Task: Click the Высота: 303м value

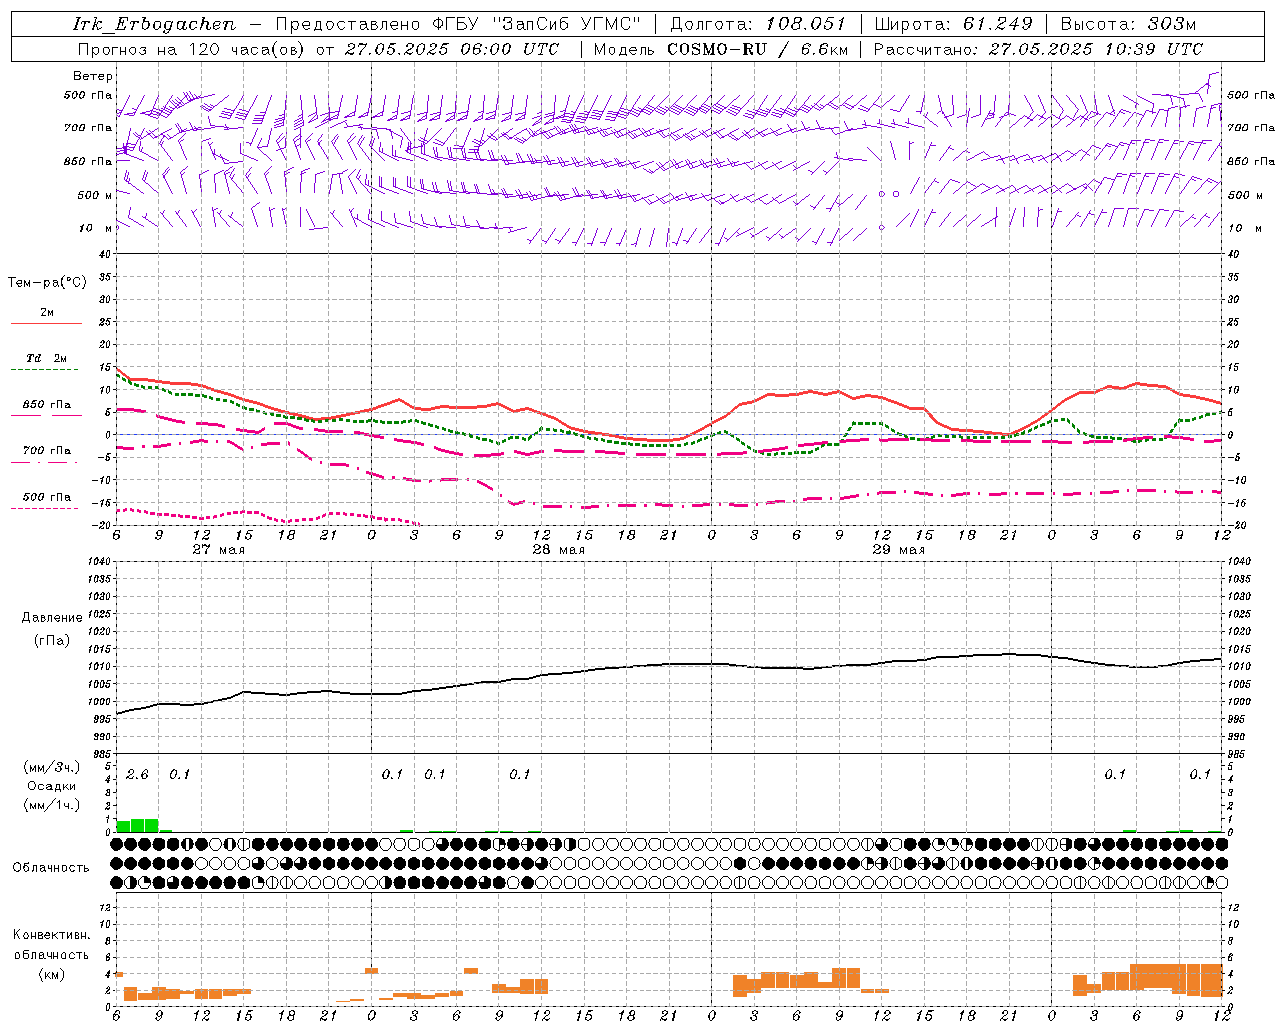Action: (x=1128, y=24)
